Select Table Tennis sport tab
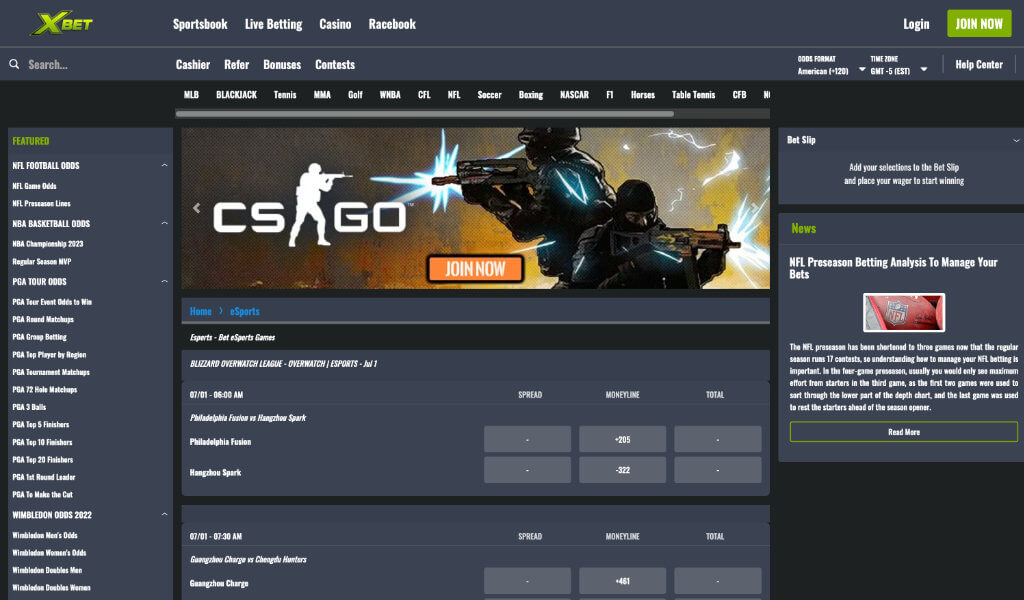The width and height of the screenshot is (1024, 600). (x=694, y=95)
